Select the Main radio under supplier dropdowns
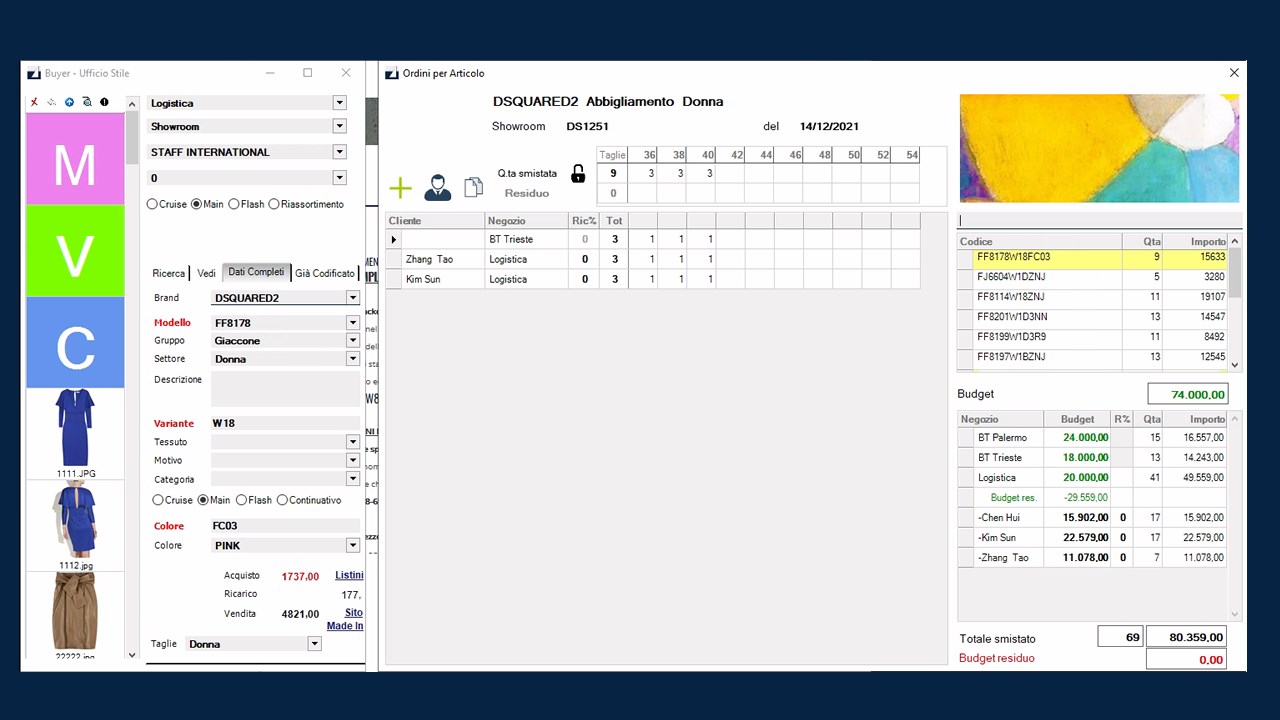Screen dimensions: 1280x720 click(x=196, y=204)
